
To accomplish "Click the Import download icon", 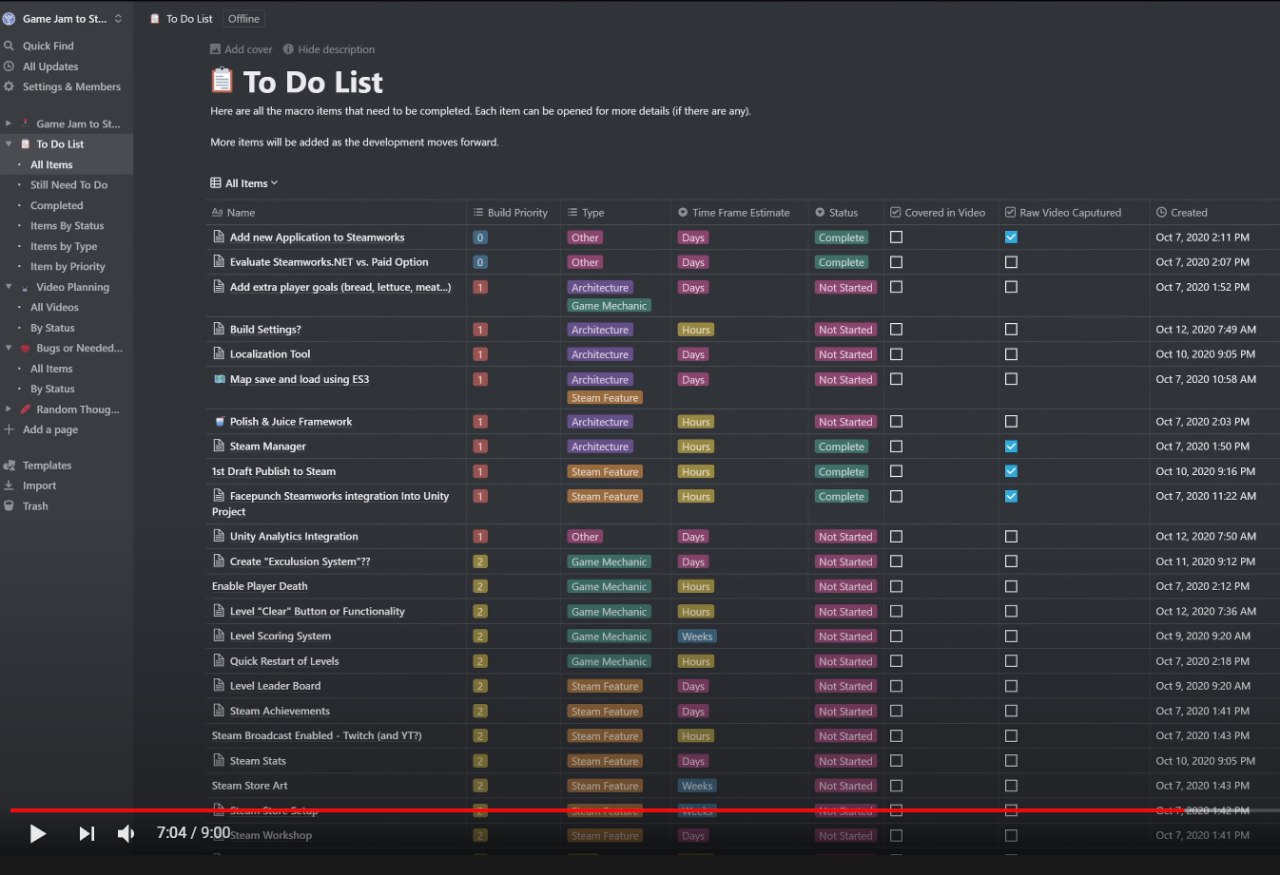I will pos(9,485).
